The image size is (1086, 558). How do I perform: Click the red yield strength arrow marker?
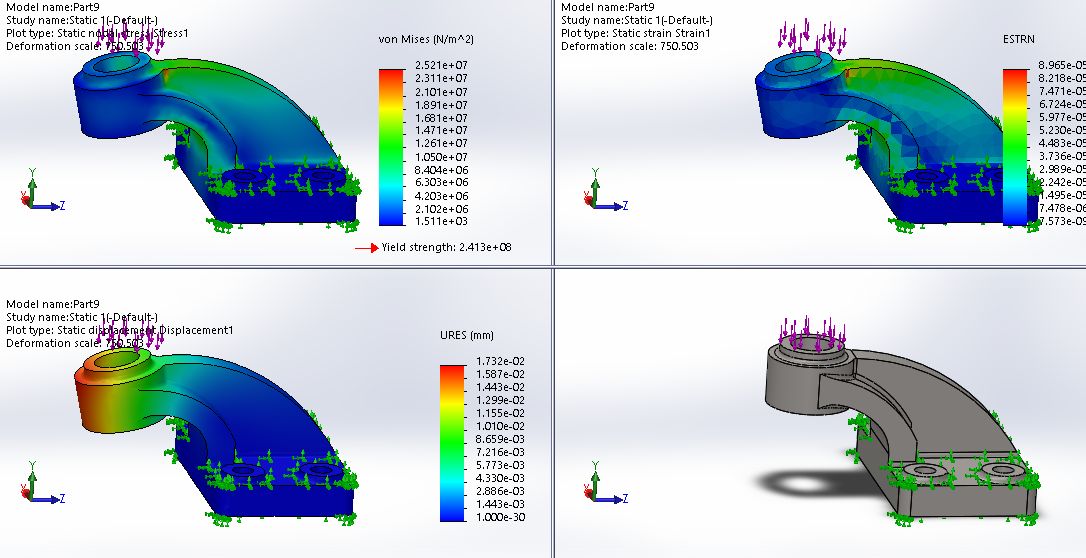[366, 248]
